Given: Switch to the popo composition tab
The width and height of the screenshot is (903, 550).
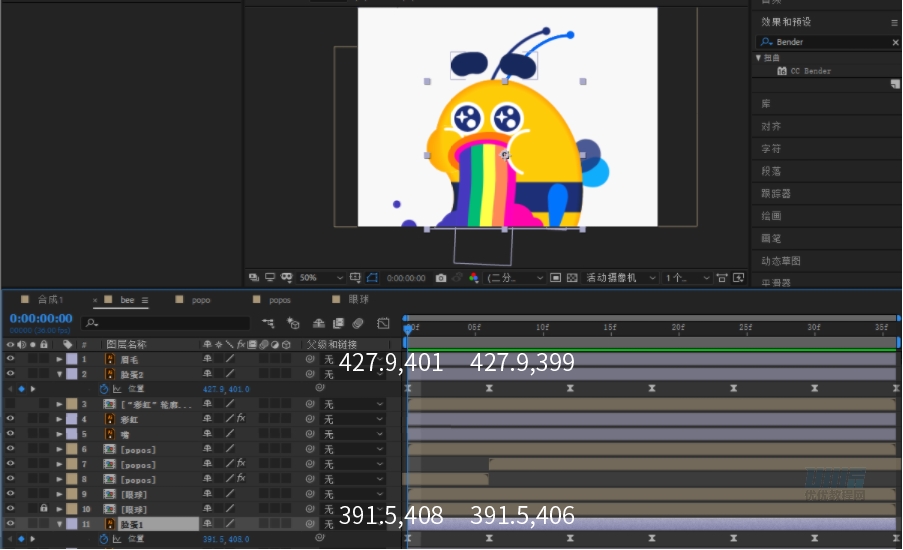Looking at the screenshot, I should click(200, 300).
